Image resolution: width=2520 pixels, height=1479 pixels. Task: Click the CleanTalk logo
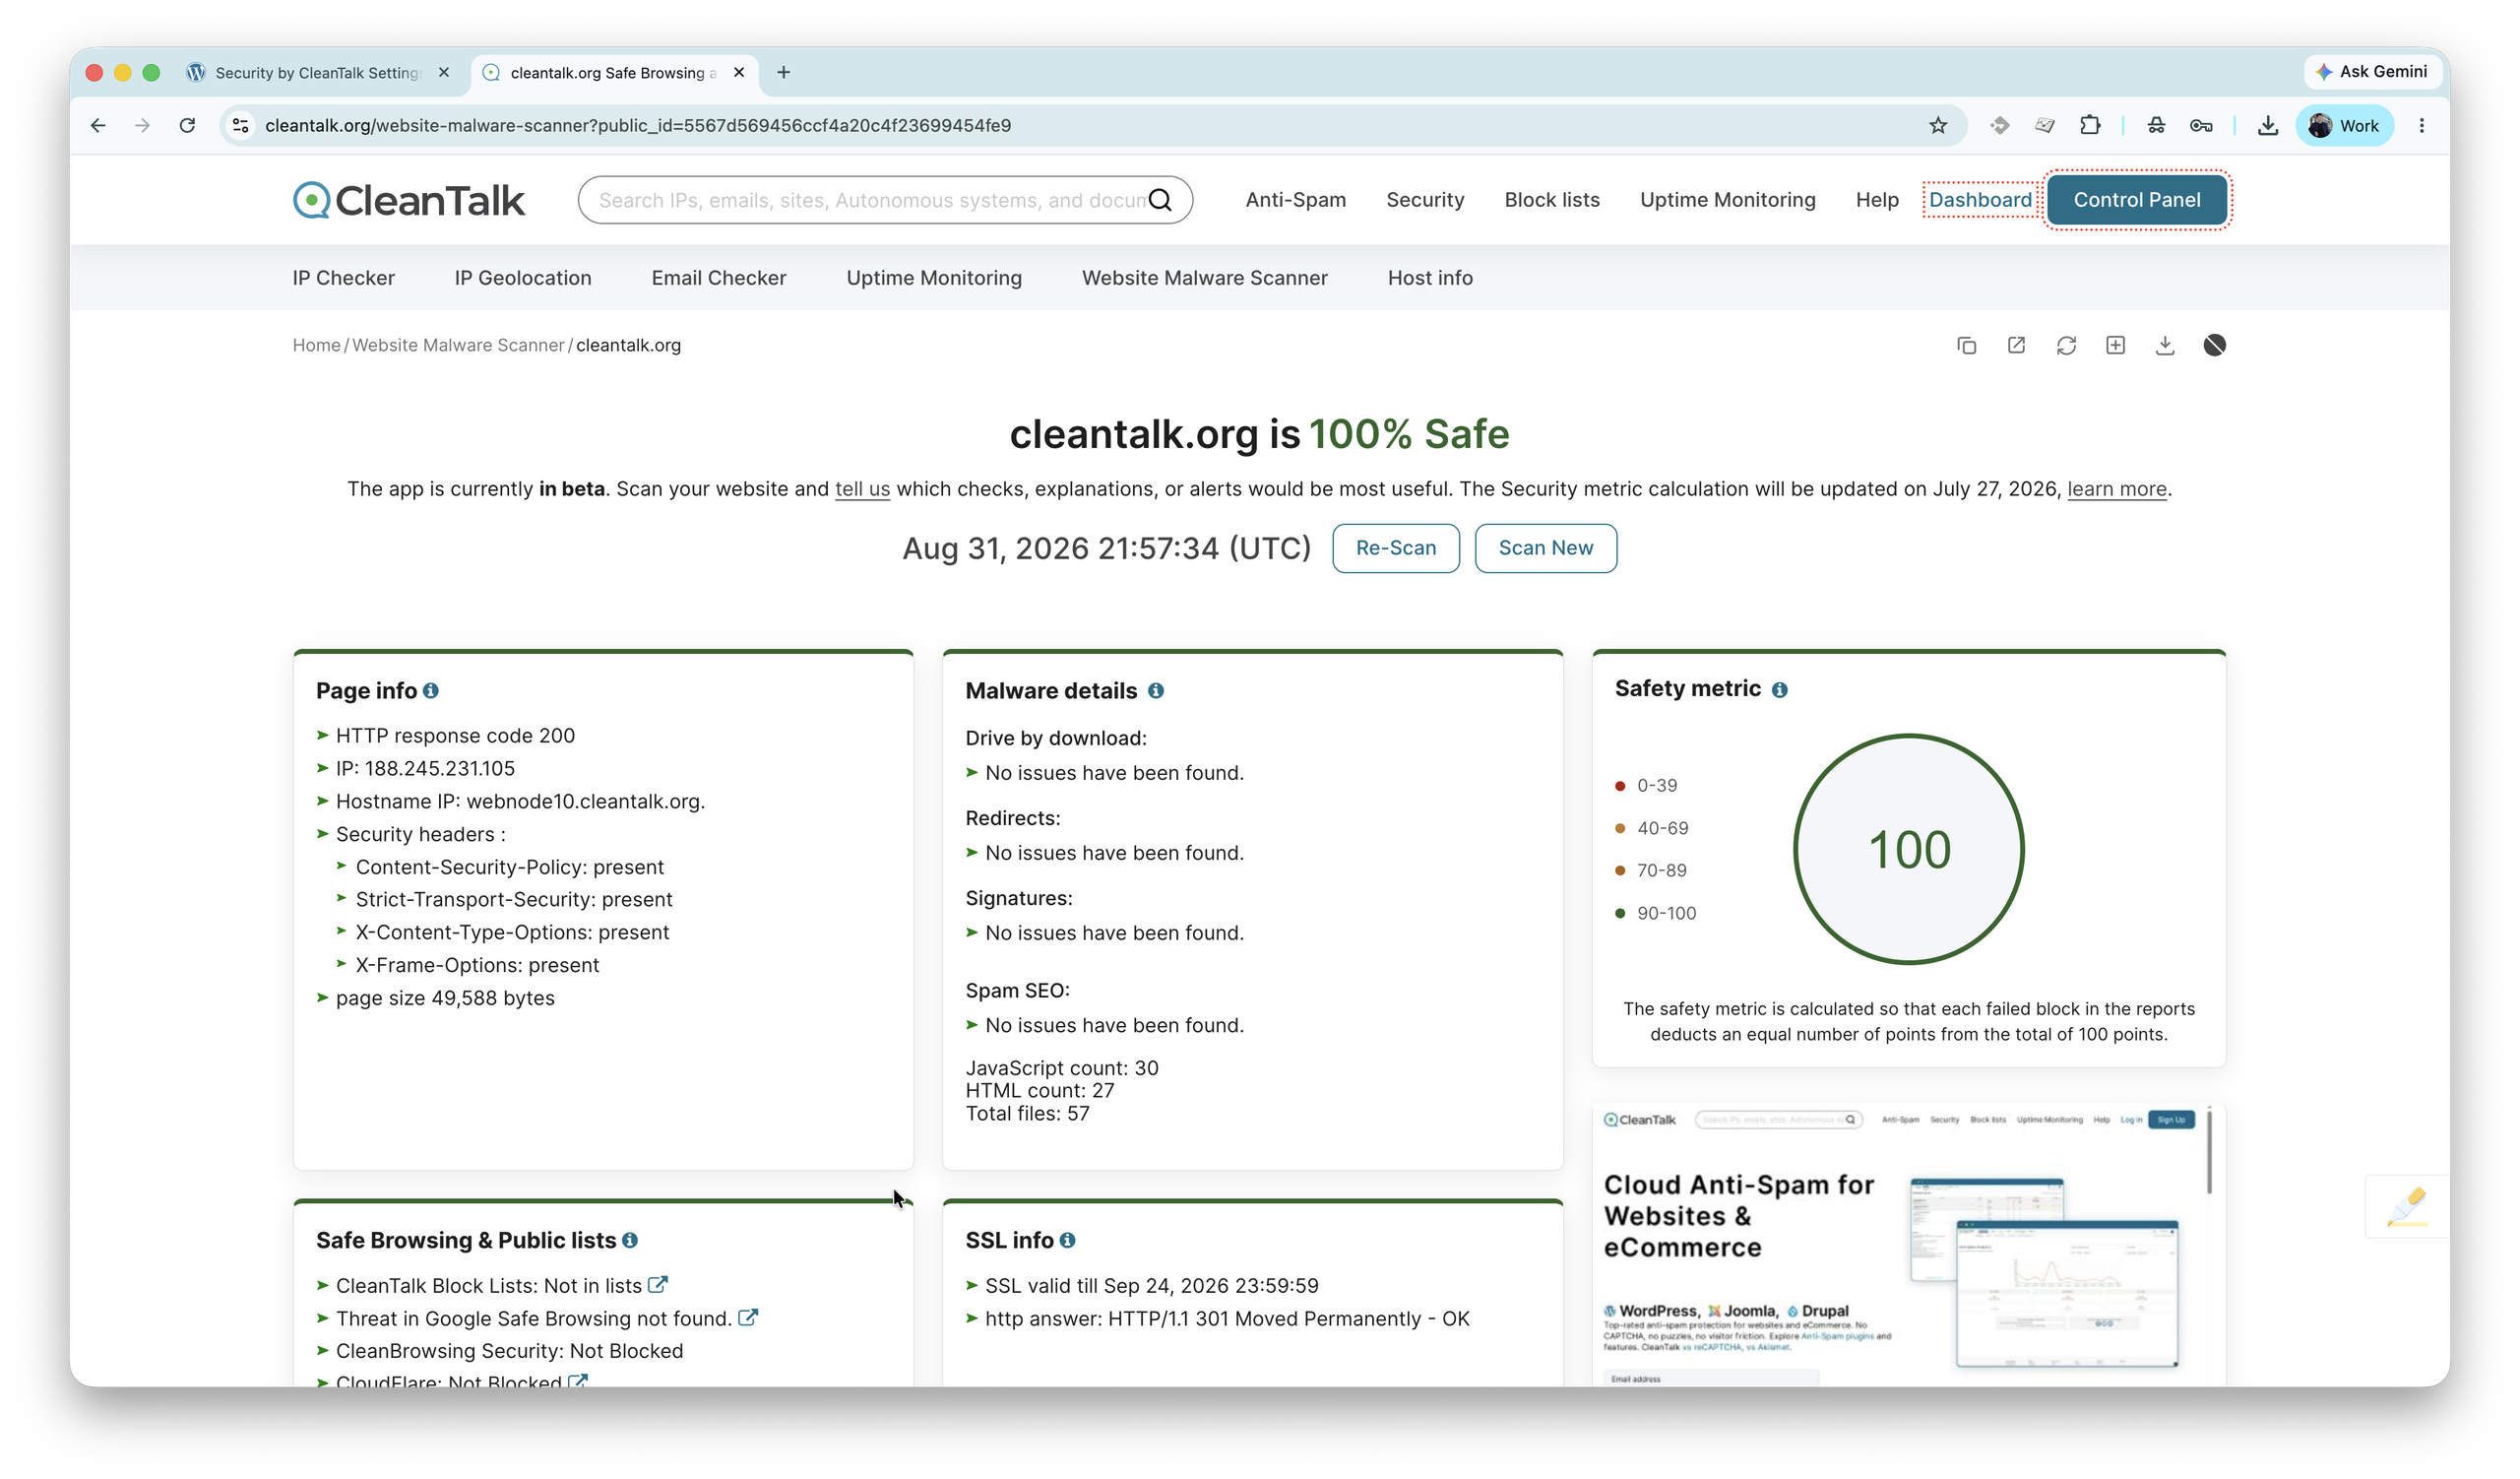pyautogui.click(x=408, y=200)
